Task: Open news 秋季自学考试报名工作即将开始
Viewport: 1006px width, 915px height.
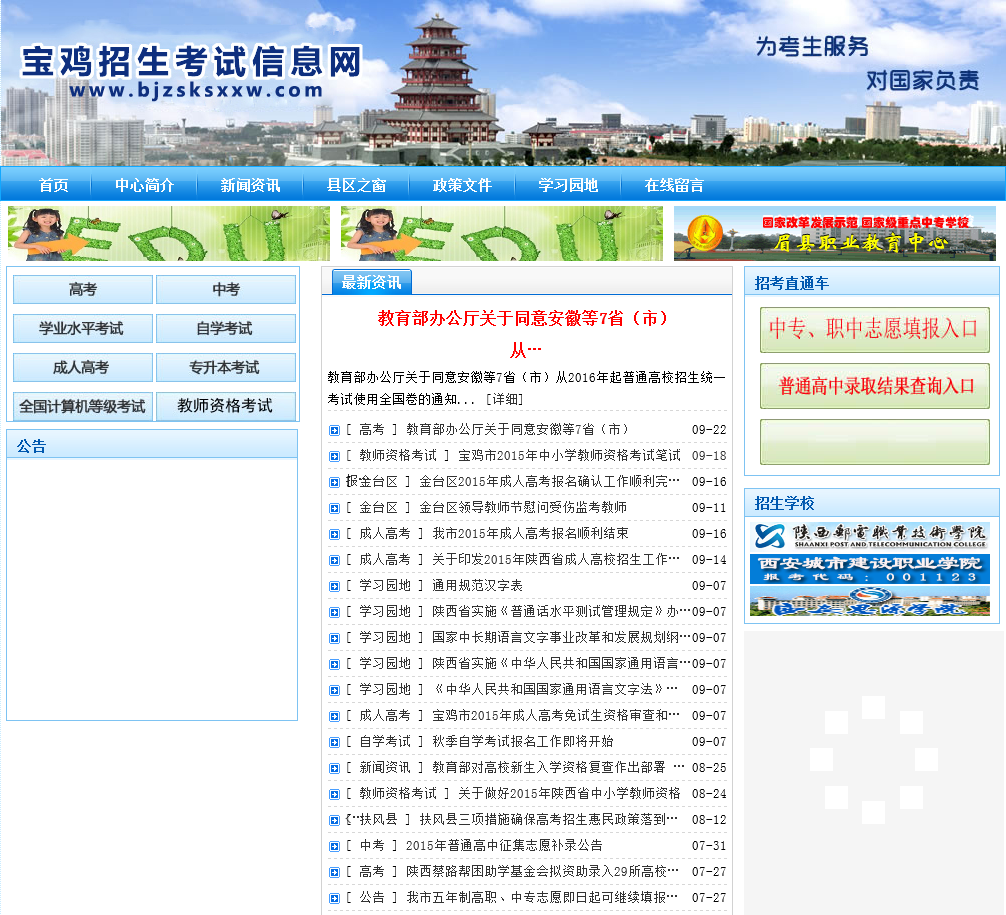Action: pos(523,741)
